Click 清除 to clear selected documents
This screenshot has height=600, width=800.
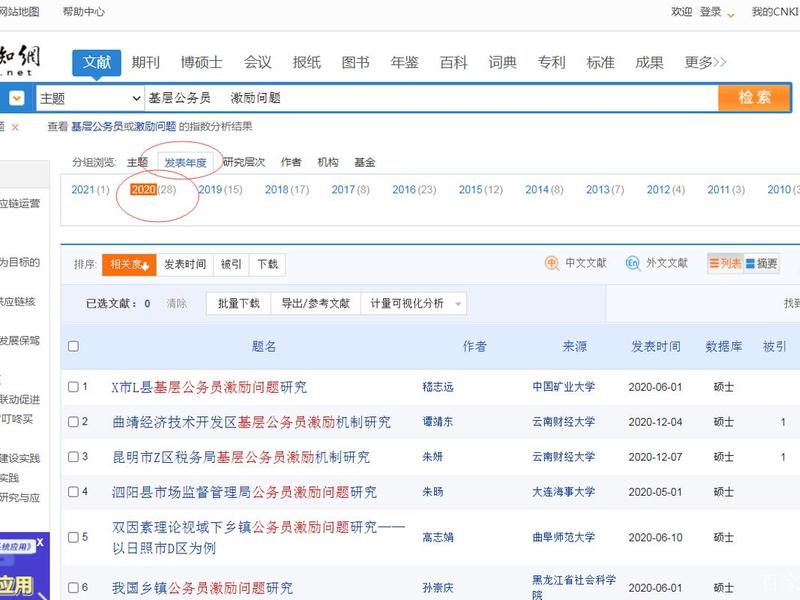tap(176, 304)
